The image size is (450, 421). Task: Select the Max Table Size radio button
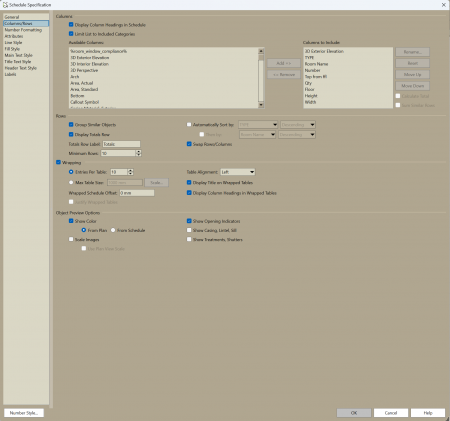71,183
